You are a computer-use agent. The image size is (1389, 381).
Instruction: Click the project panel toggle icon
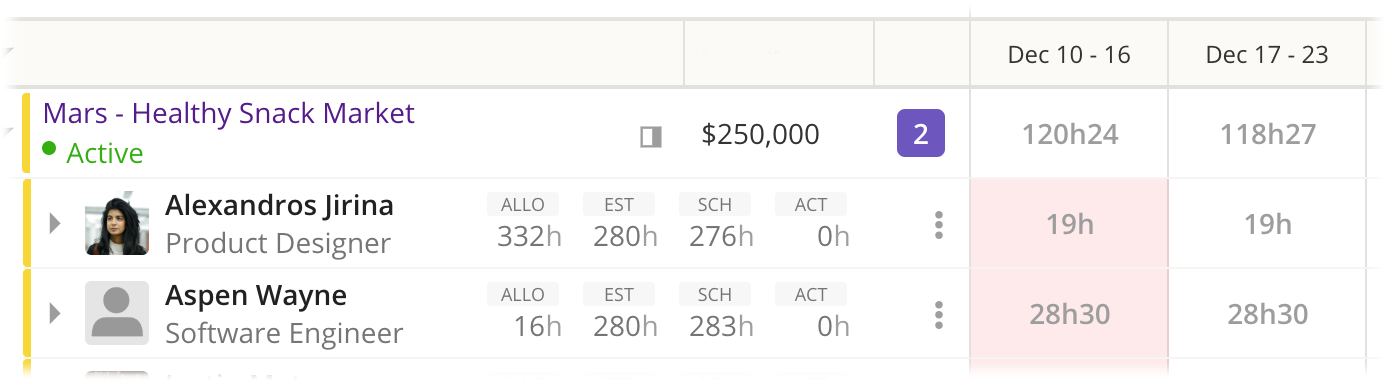click(651, 136)
